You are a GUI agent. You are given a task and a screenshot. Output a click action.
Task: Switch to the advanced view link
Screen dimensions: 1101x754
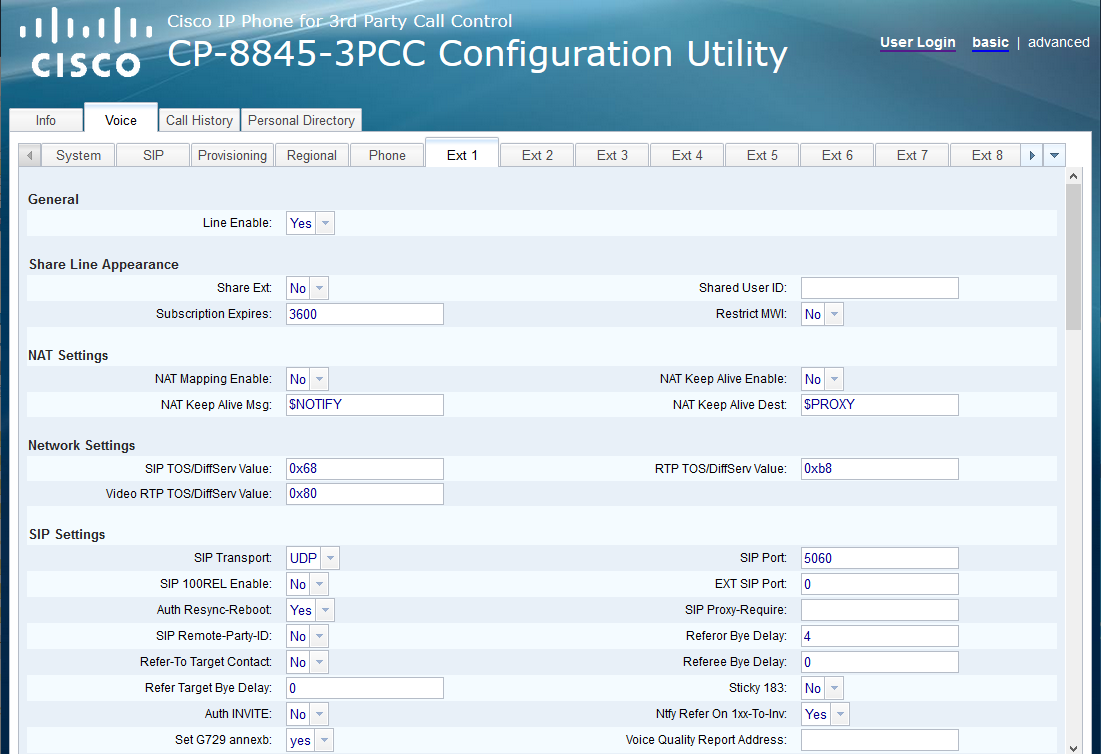(1058, 42)
